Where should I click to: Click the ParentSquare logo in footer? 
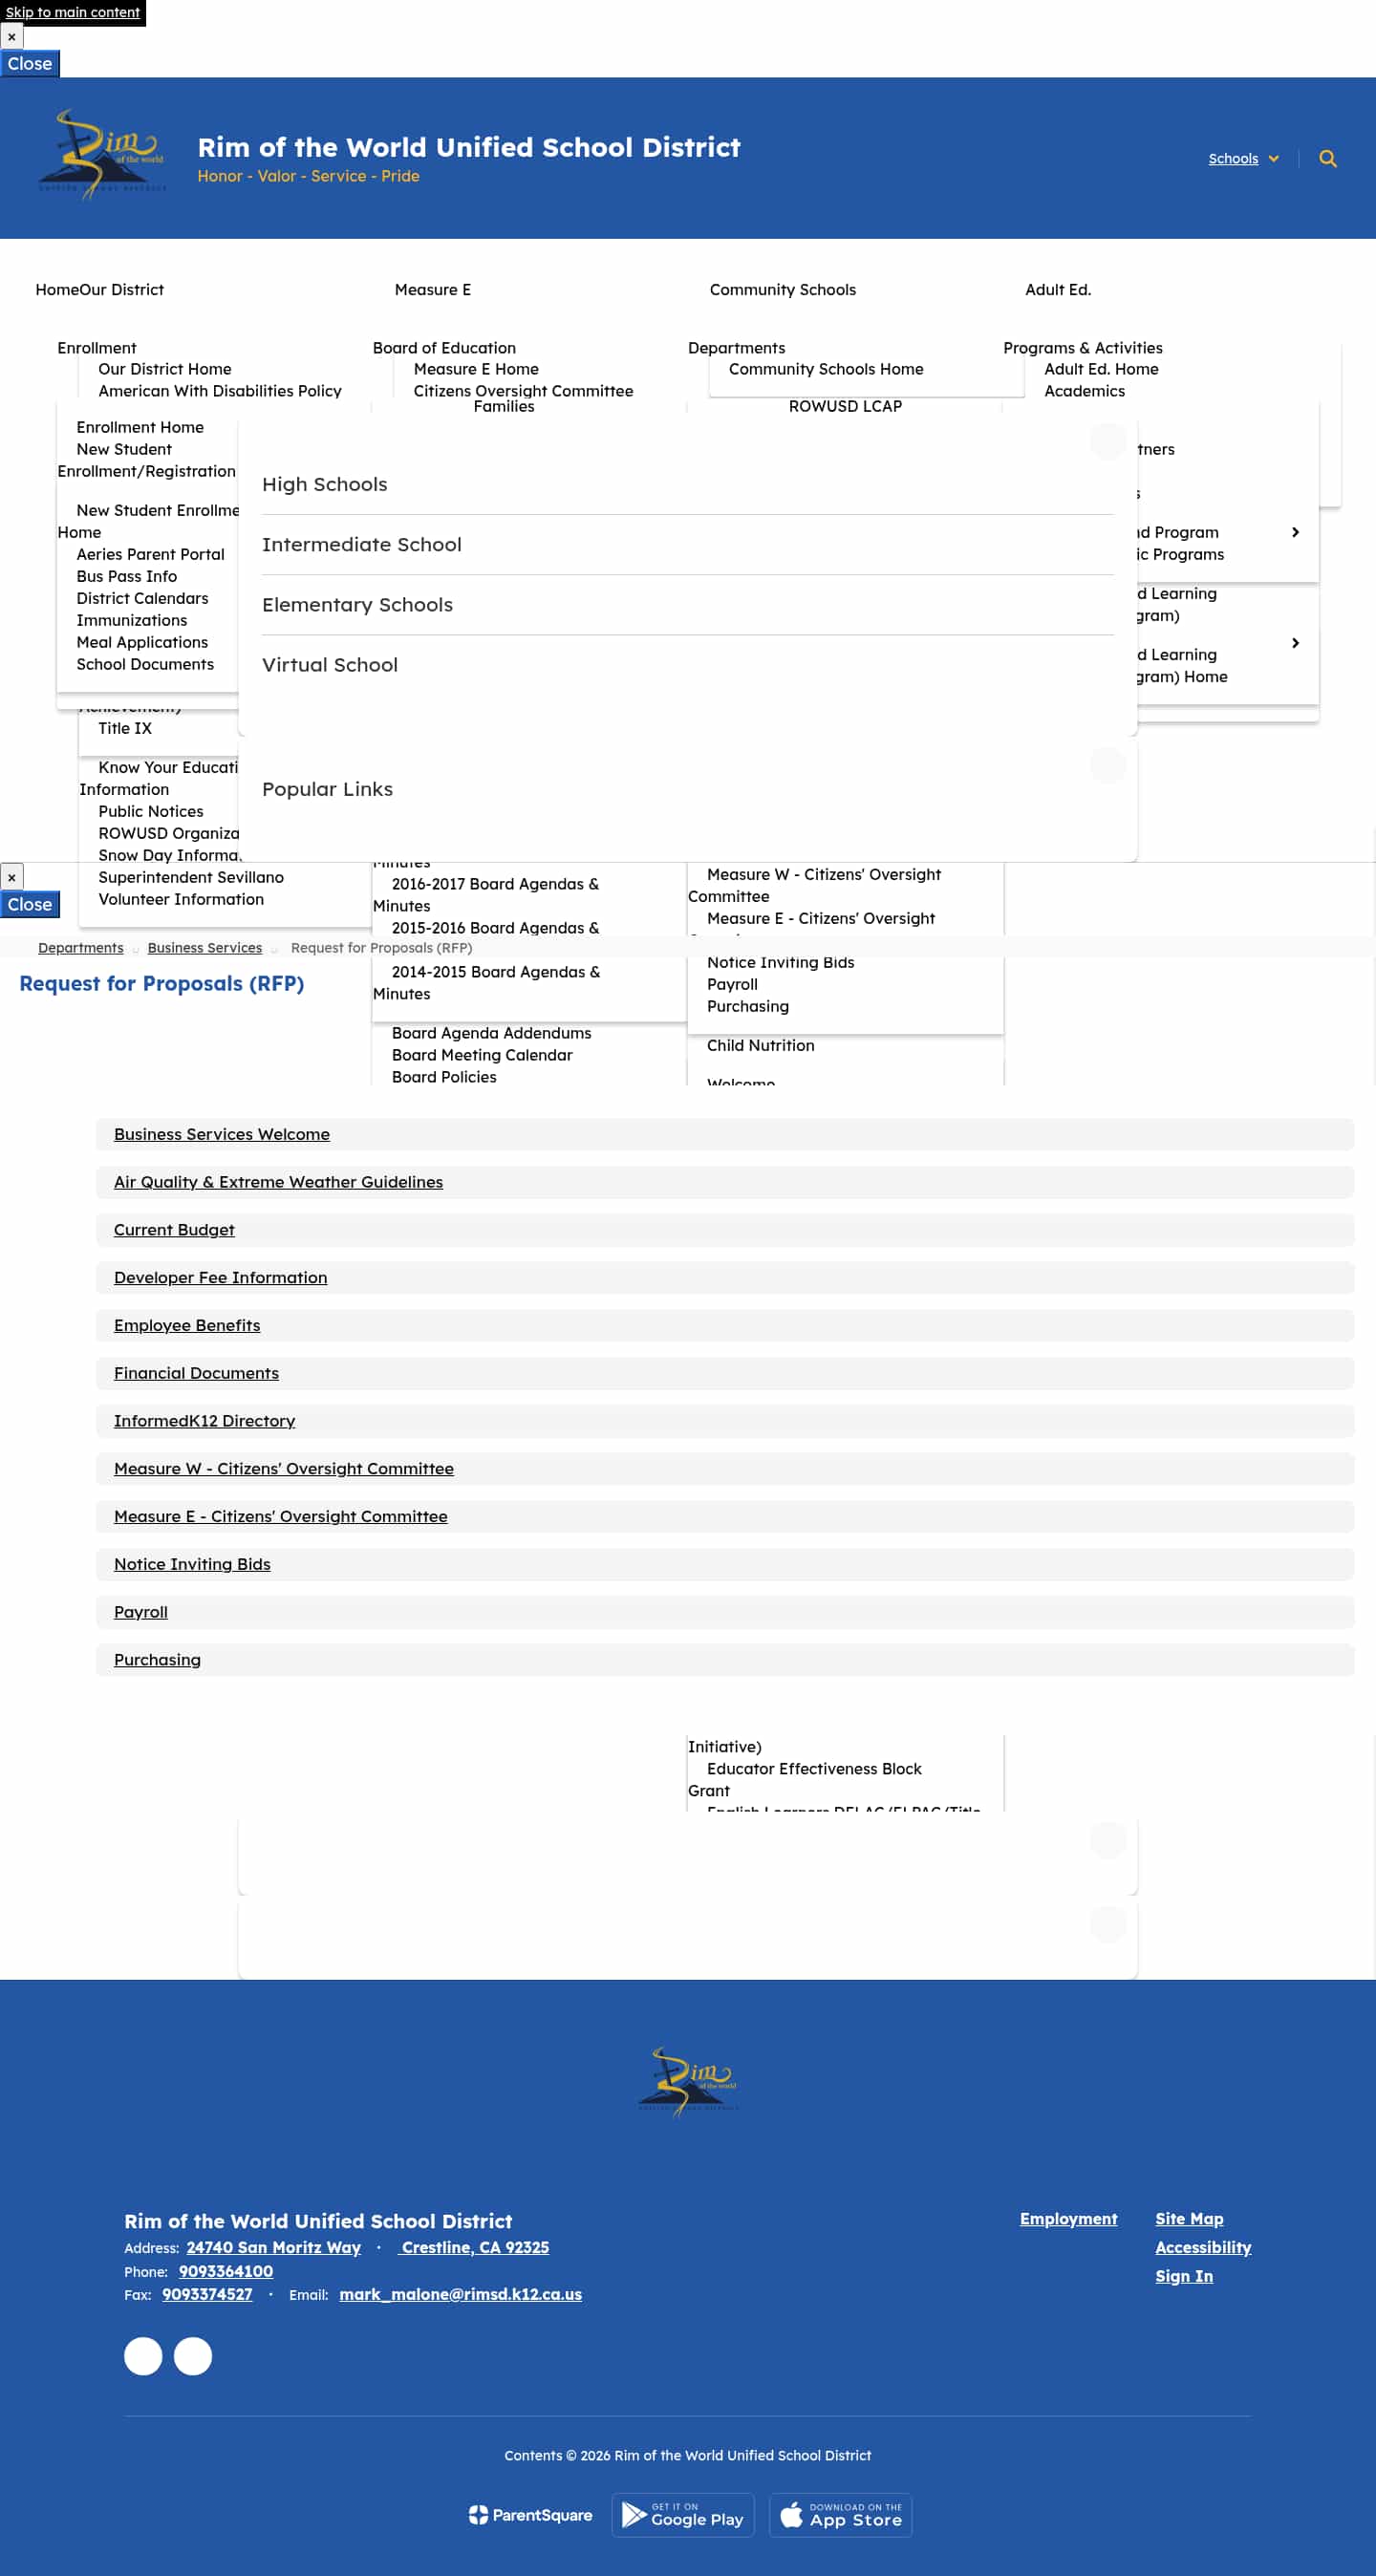(x=530, y=2514)
